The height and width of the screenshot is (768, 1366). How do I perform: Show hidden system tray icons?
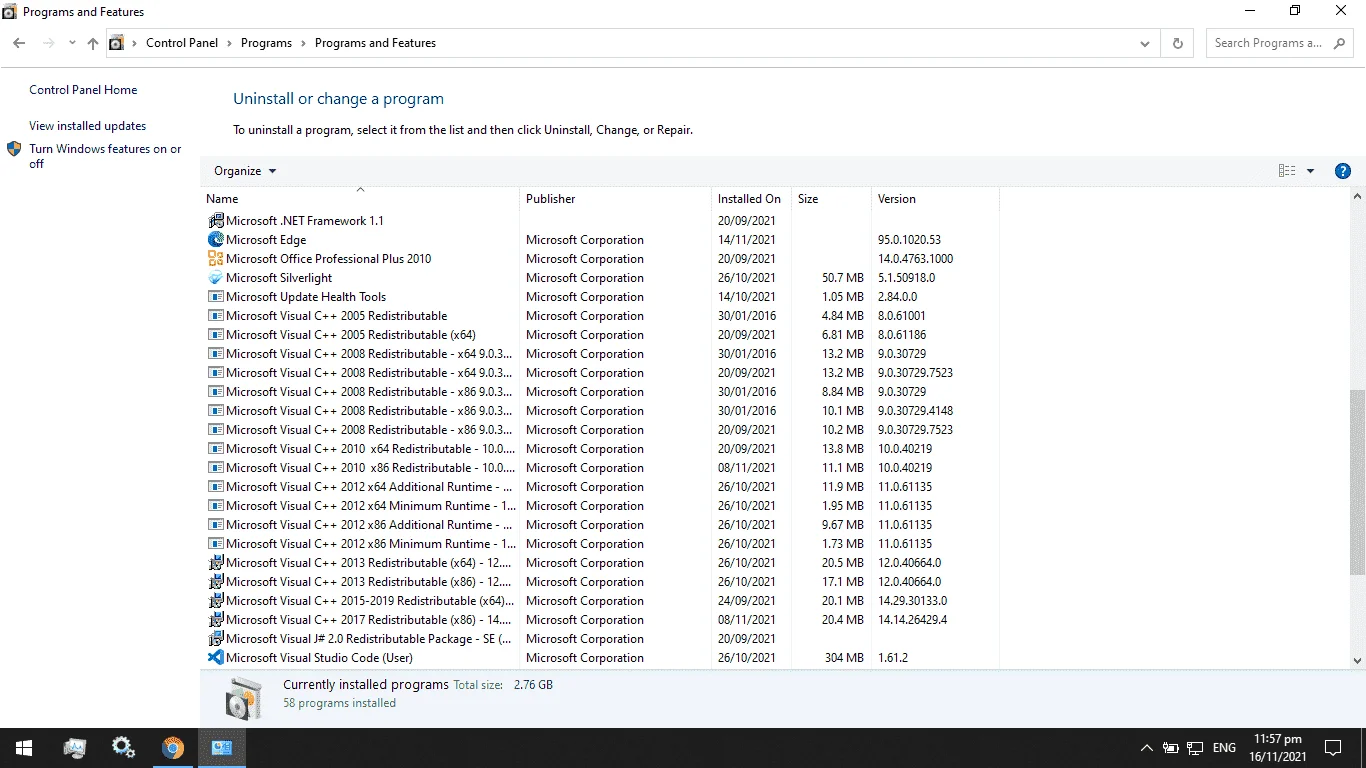point(1146,748)
